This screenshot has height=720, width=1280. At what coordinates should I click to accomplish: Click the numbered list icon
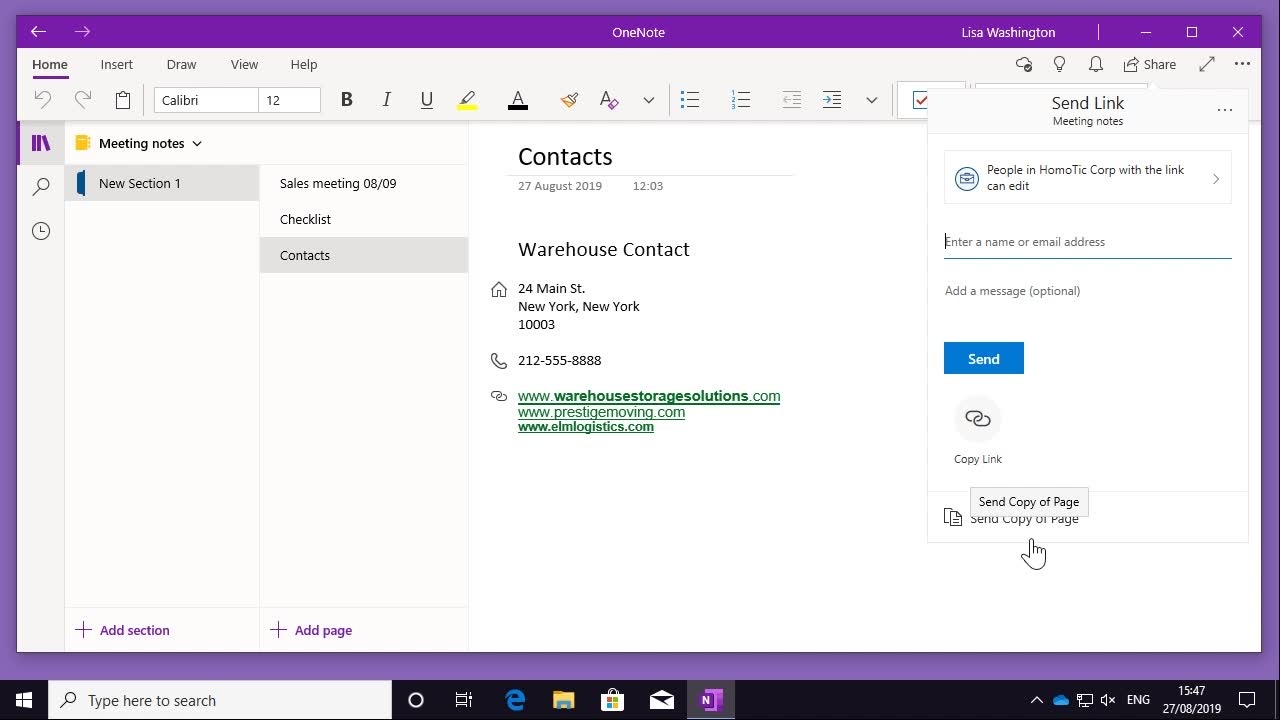pos(741,100)
